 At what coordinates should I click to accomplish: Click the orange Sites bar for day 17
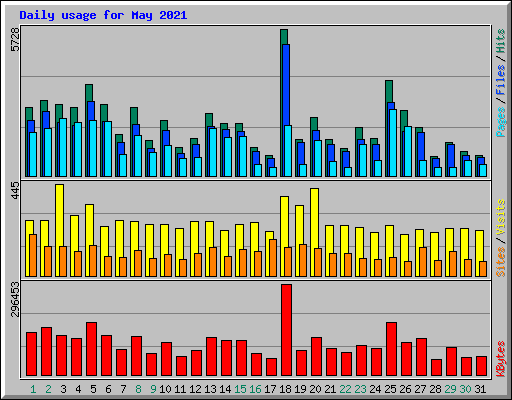273,258
